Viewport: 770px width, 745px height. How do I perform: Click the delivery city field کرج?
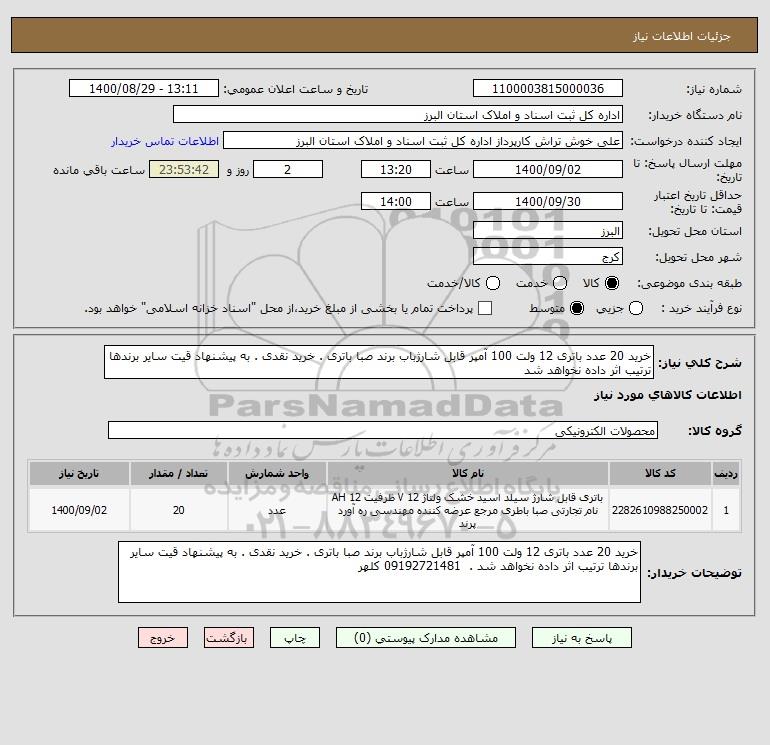coord(548,256)
